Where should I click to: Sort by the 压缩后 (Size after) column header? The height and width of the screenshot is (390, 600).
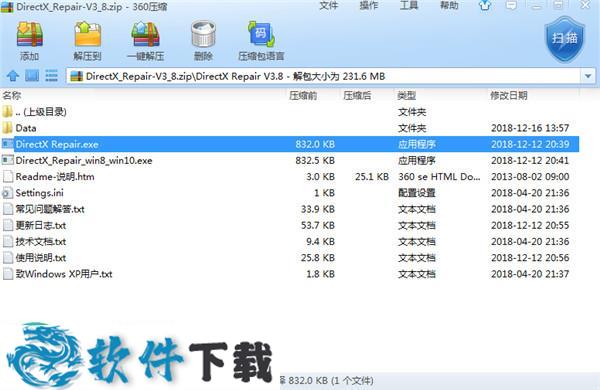click(x=357, y=95)
